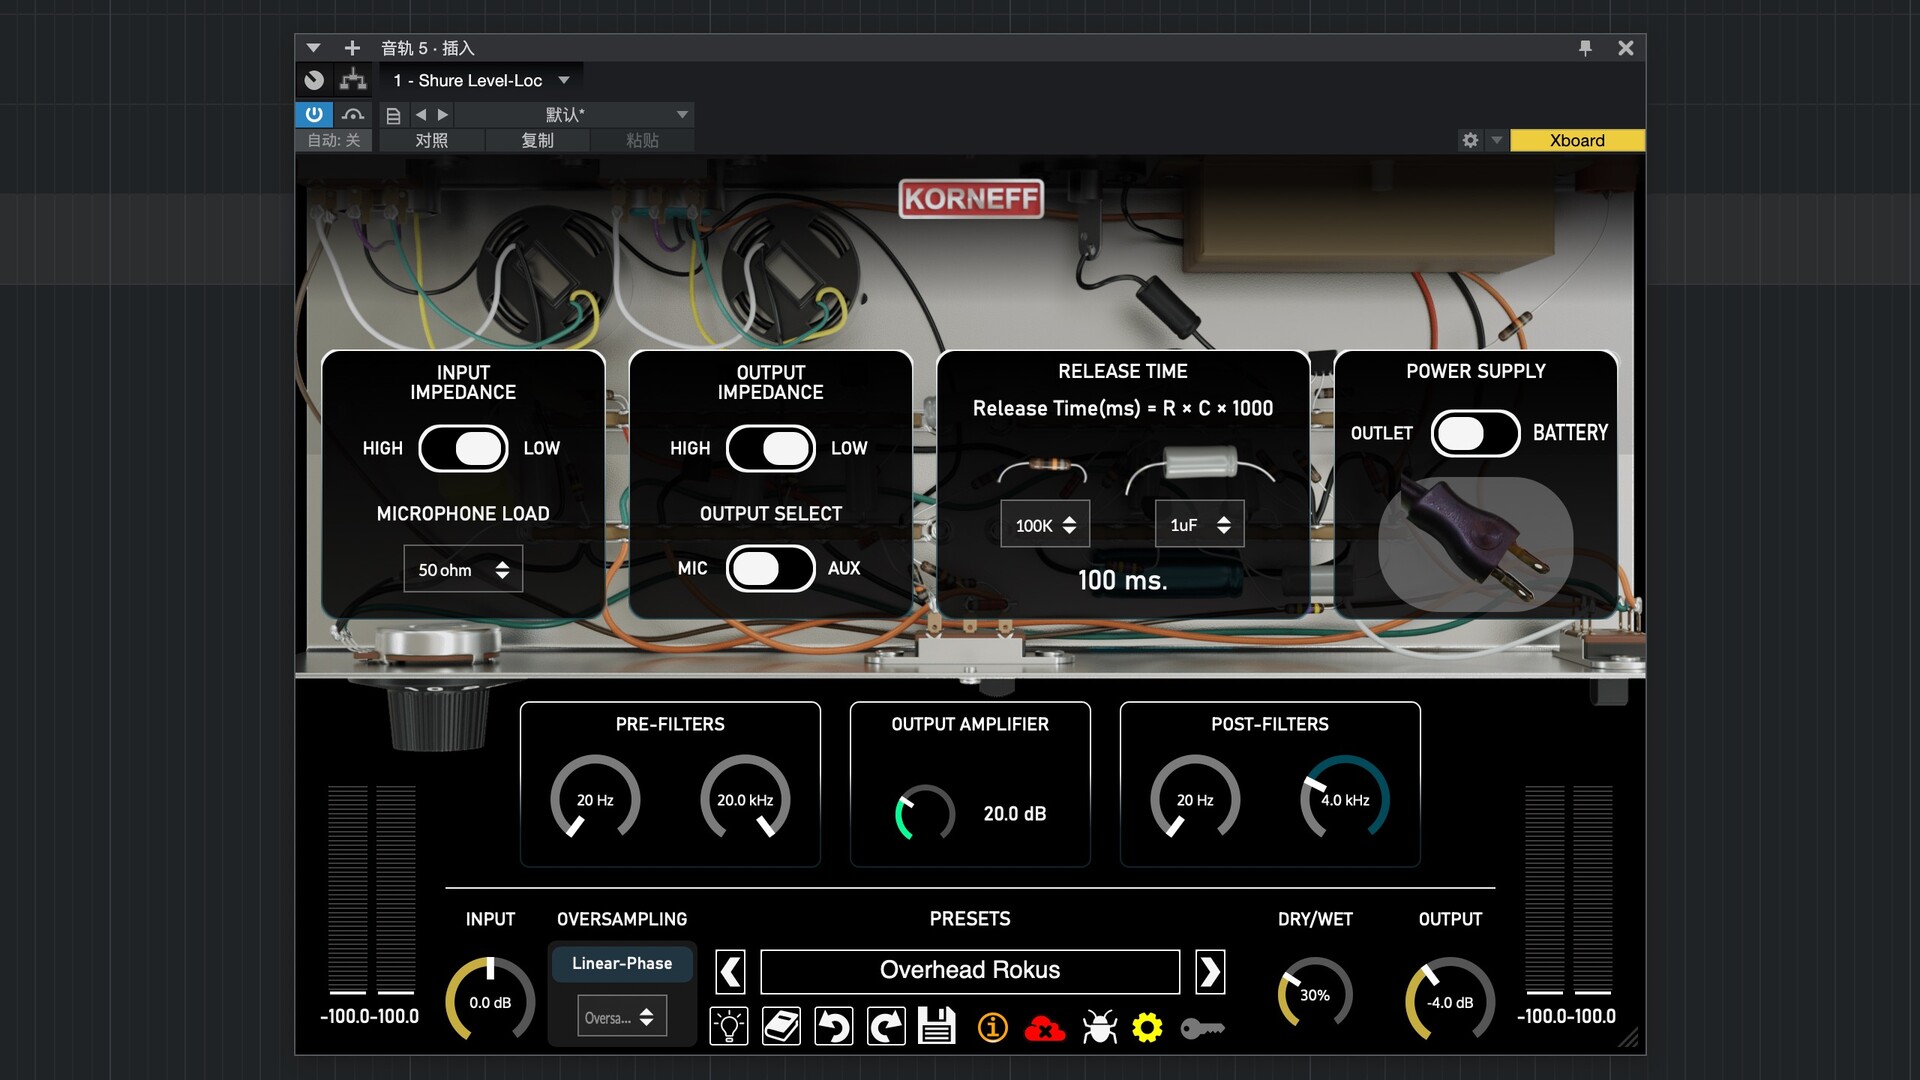This screenshot has width=1920, height=1080.
Task: Open the 100K resistor value dropdown
Action: point(1045,525)
